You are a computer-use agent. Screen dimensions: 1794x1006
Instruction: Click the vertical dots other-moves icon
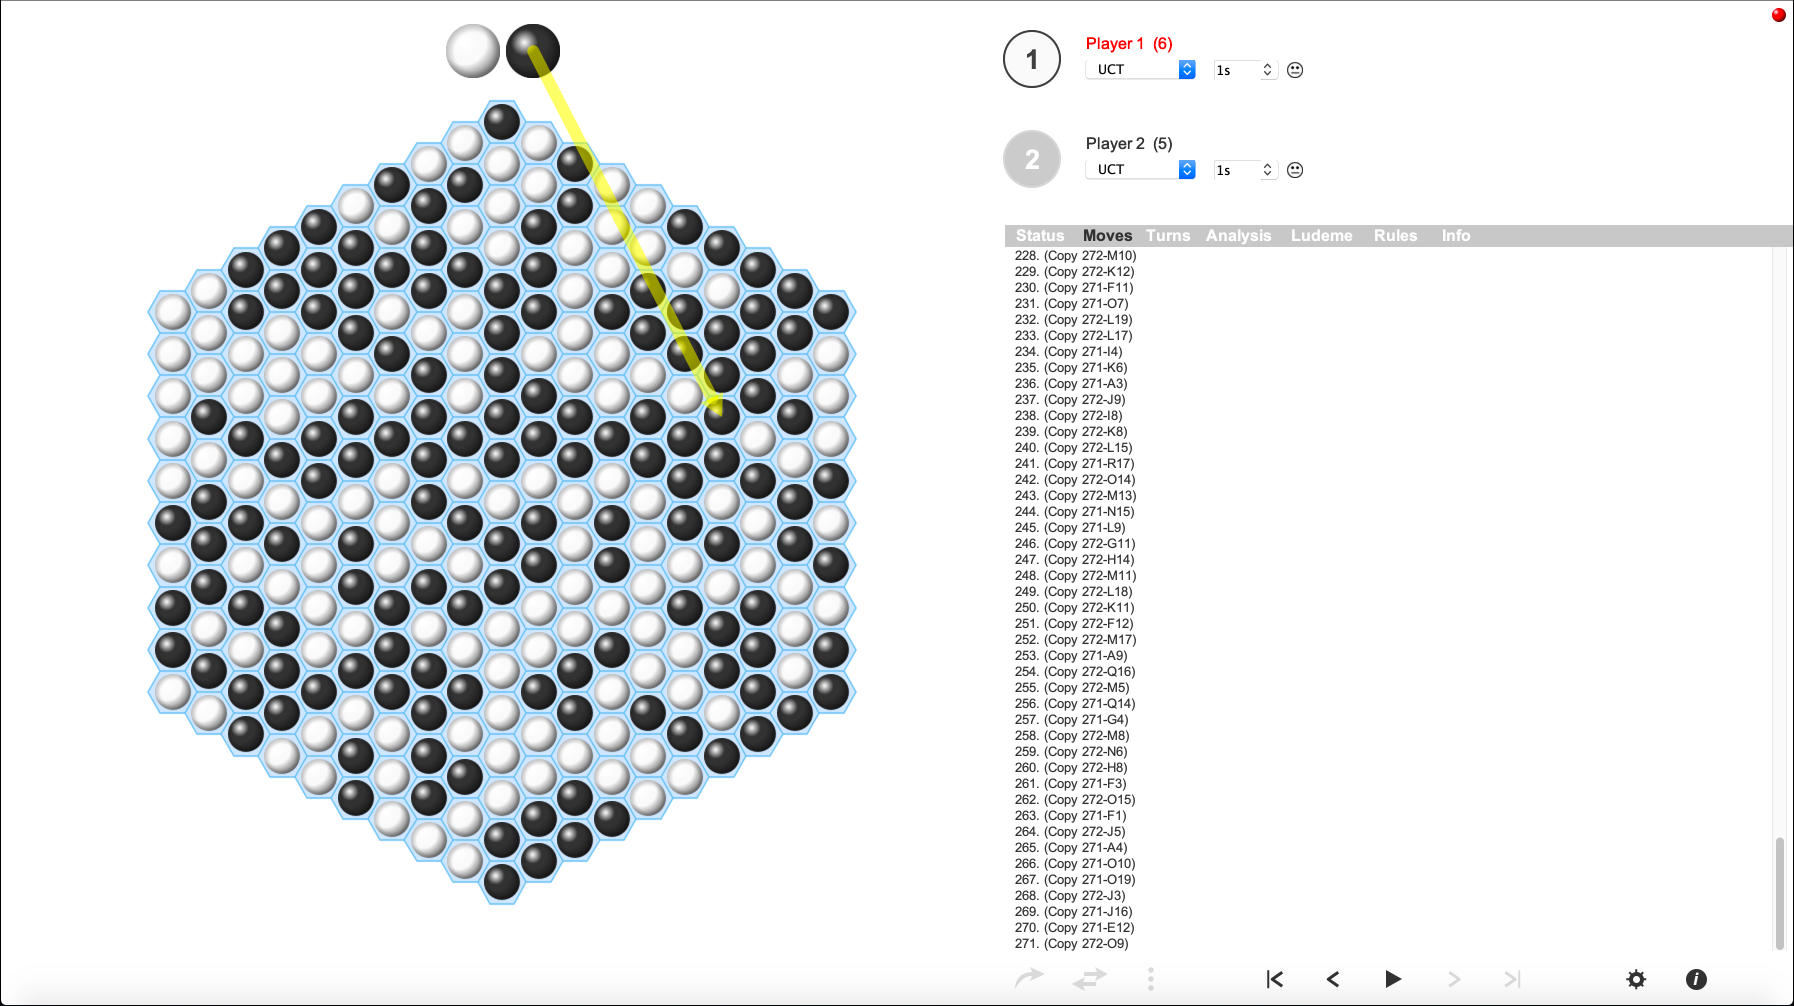(1151, 979)
